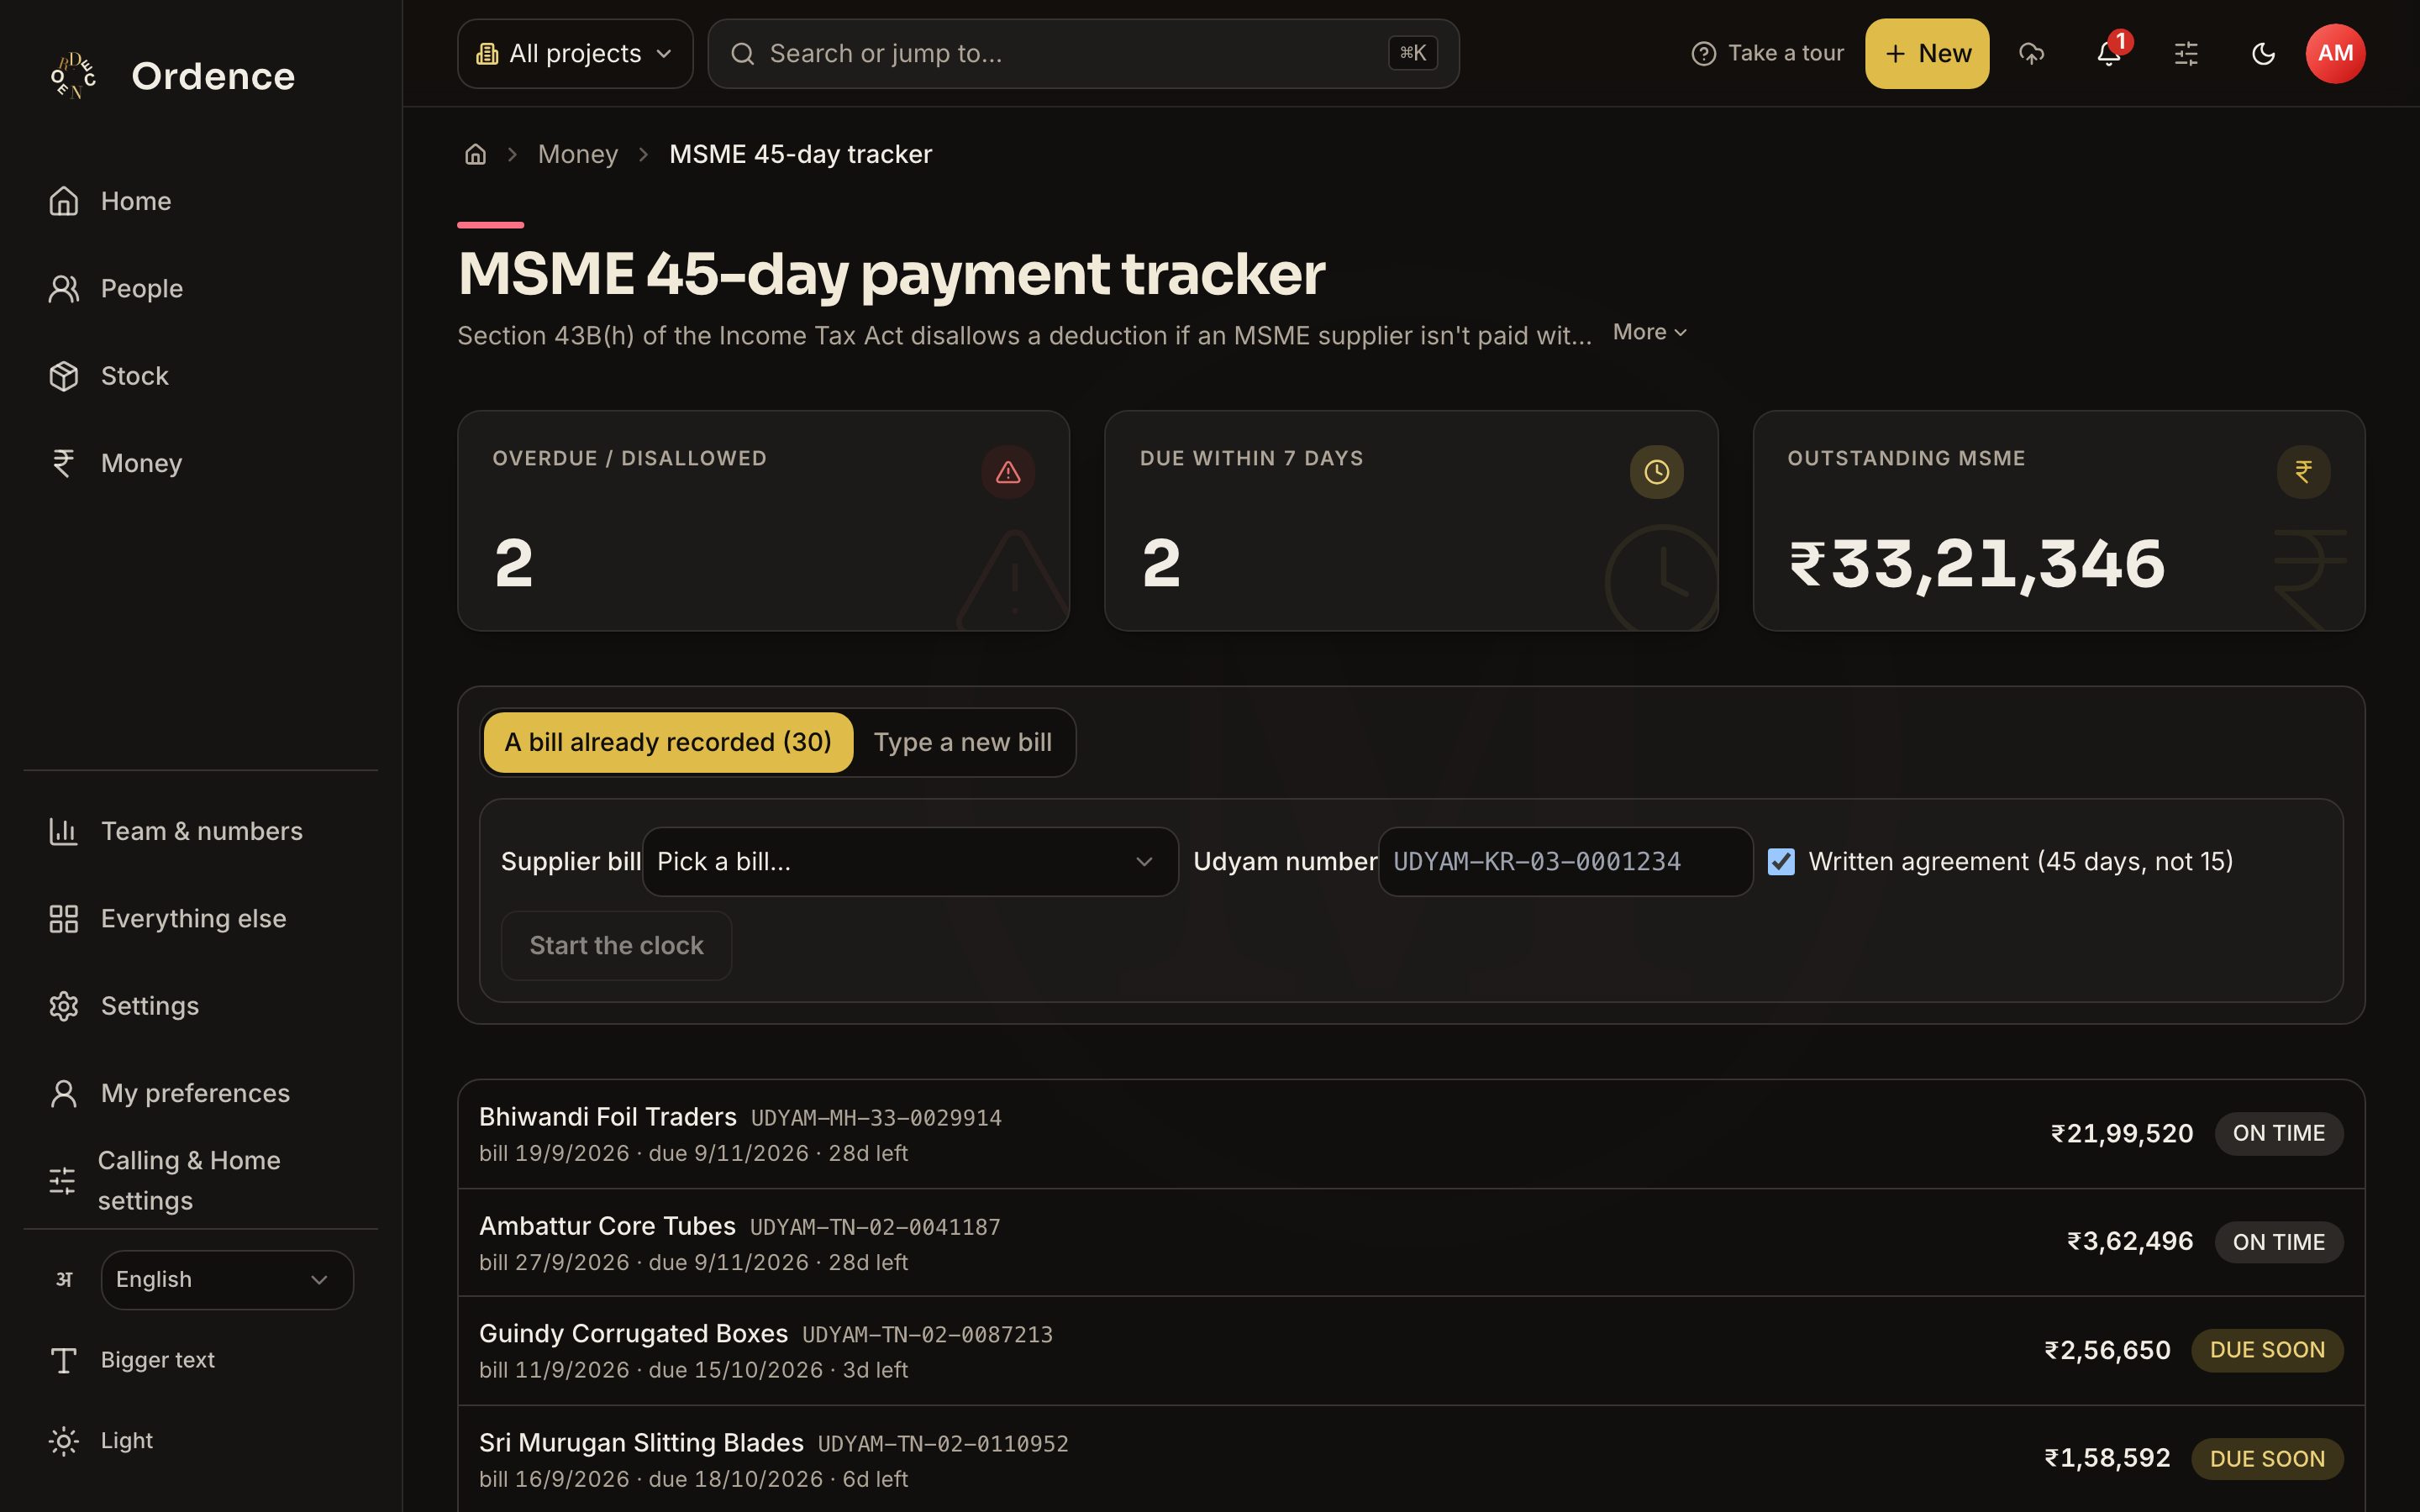Open the AM user avatar
The image size is (2420, 1512).
2335,53
